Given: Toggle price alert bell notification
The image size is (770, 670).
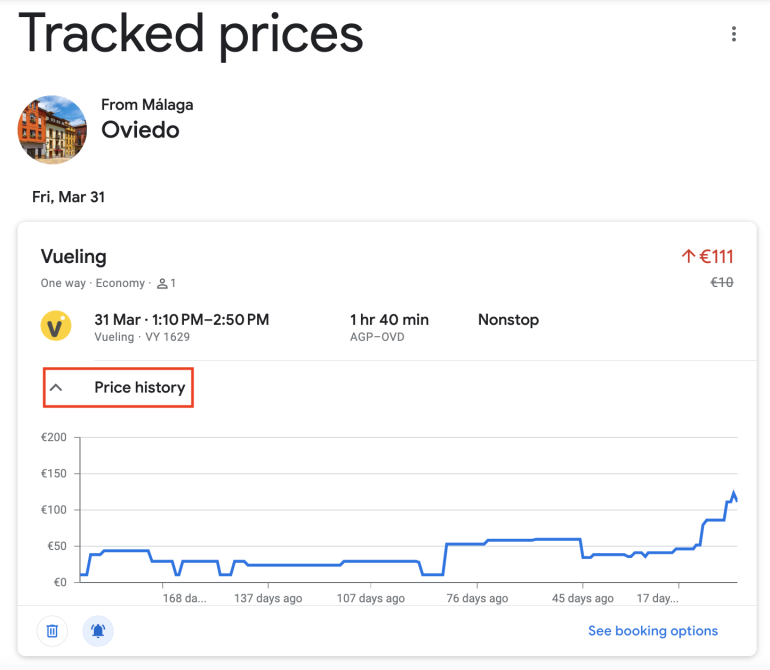Looking at the screenshot, I should [98, 631].
